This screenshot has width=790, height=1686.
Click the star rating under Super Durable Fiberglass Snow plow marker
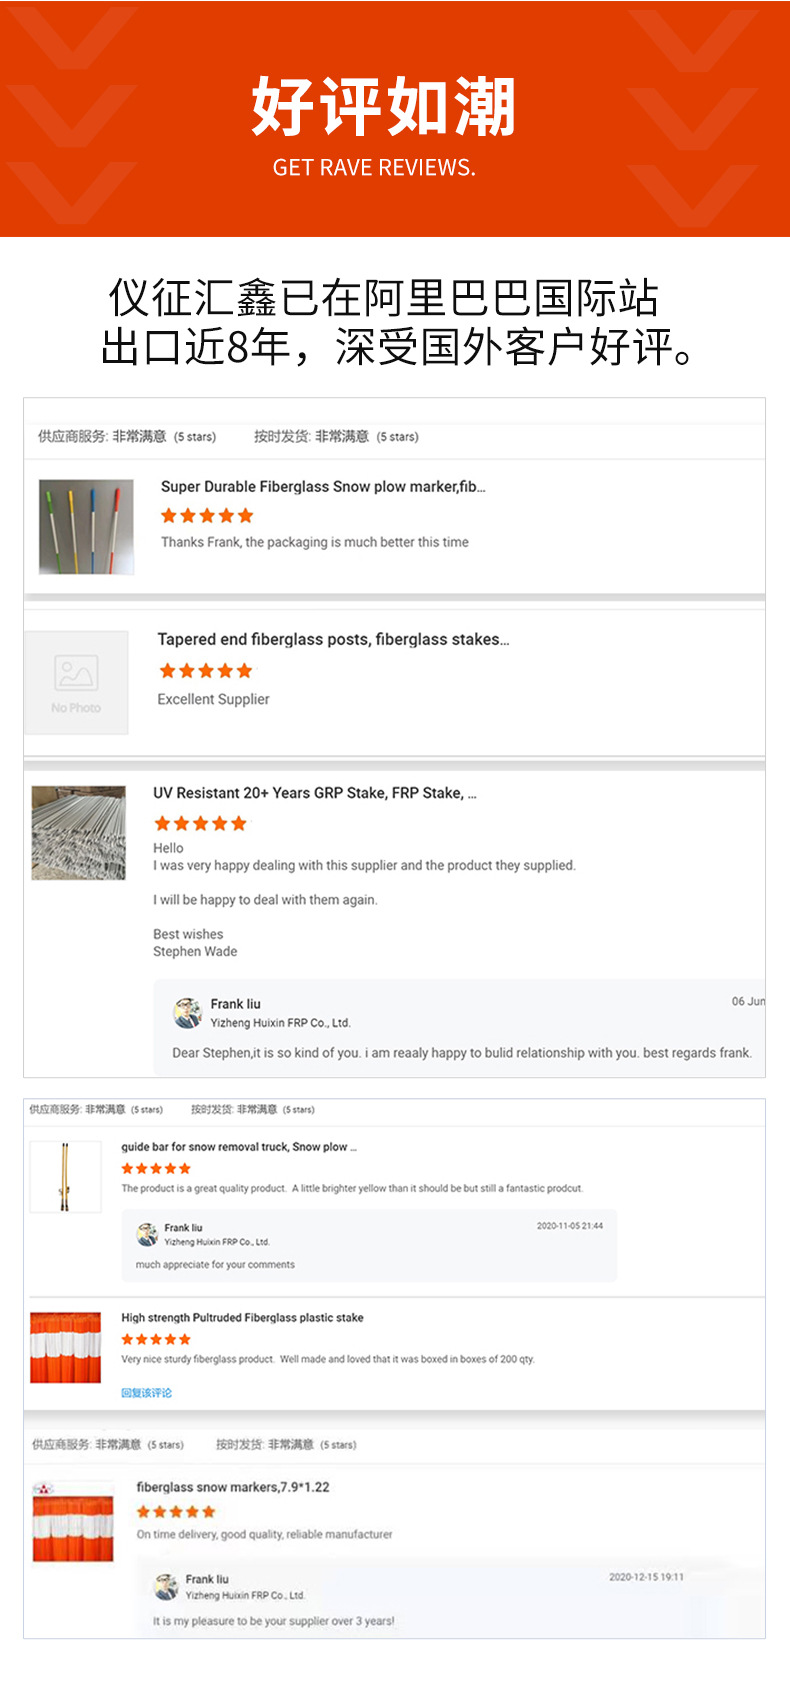pyautogui.click(x=207, y=516)
